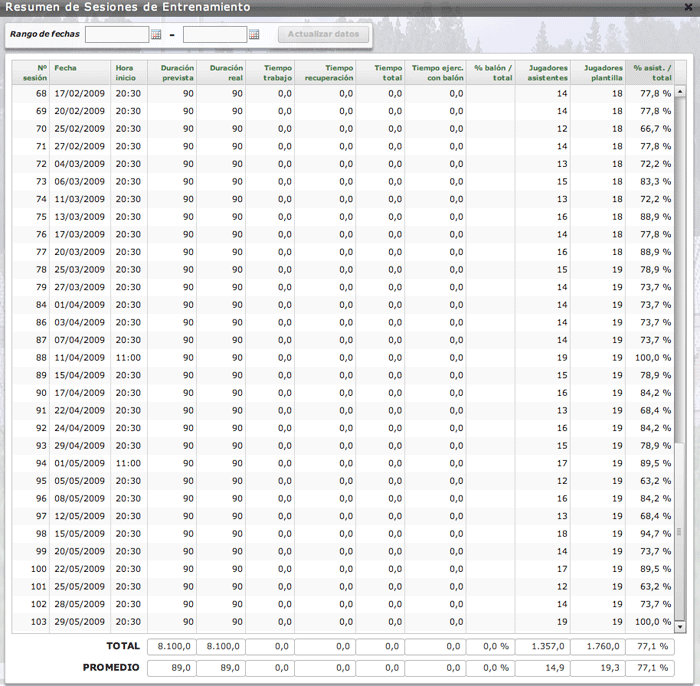
Task: Sort by % asist. / total header
Action: 650,73
